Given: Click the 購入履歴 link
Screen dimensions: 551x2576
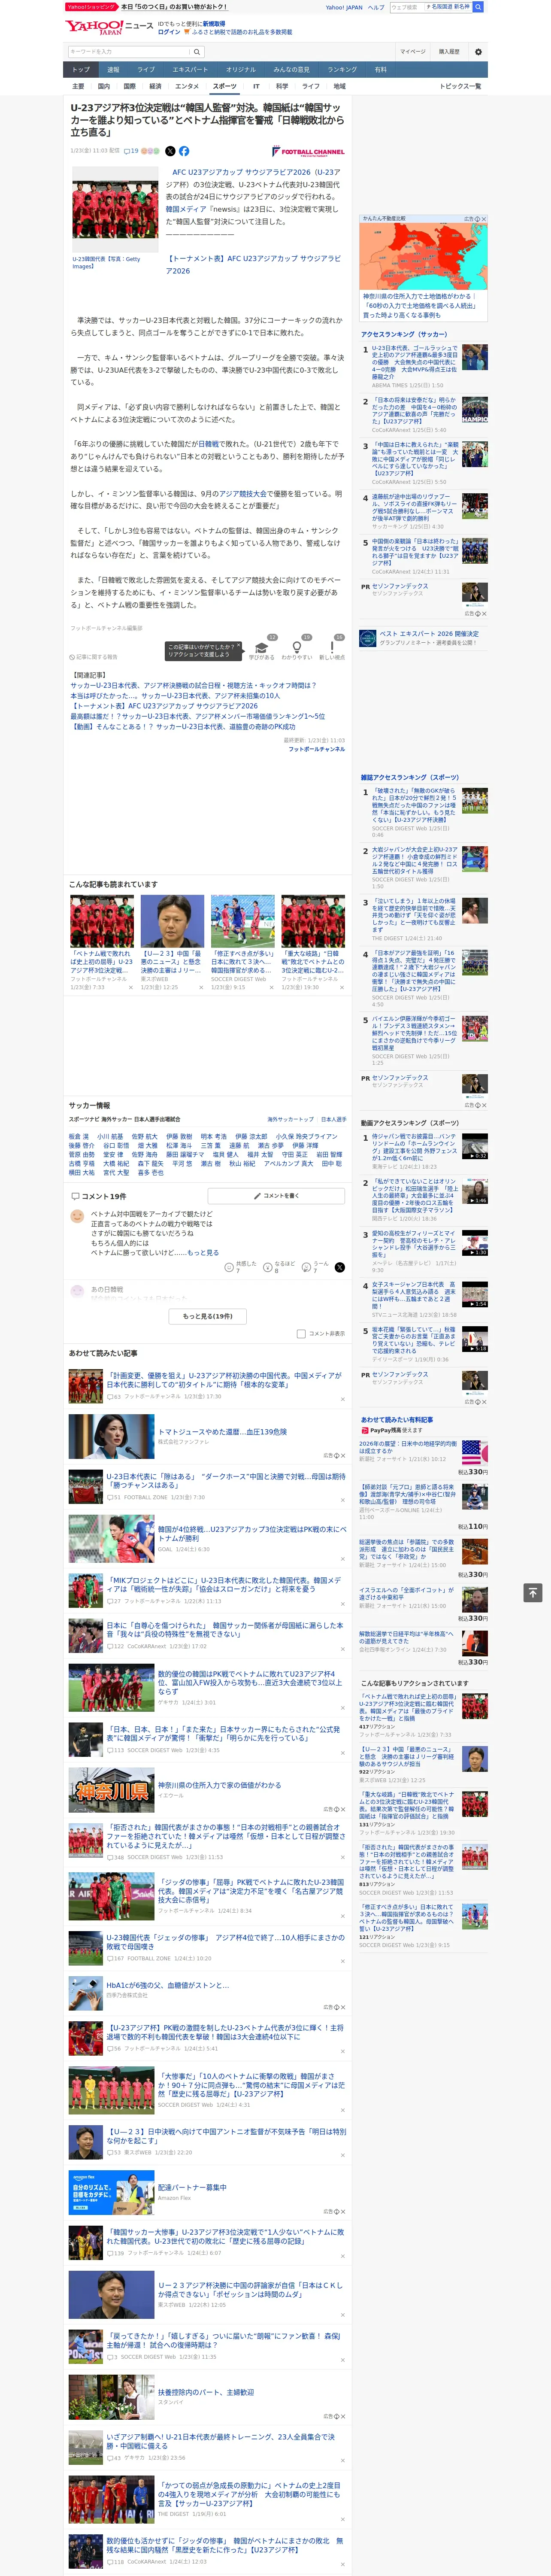Looking at the screenshot, I should point(449,51).
